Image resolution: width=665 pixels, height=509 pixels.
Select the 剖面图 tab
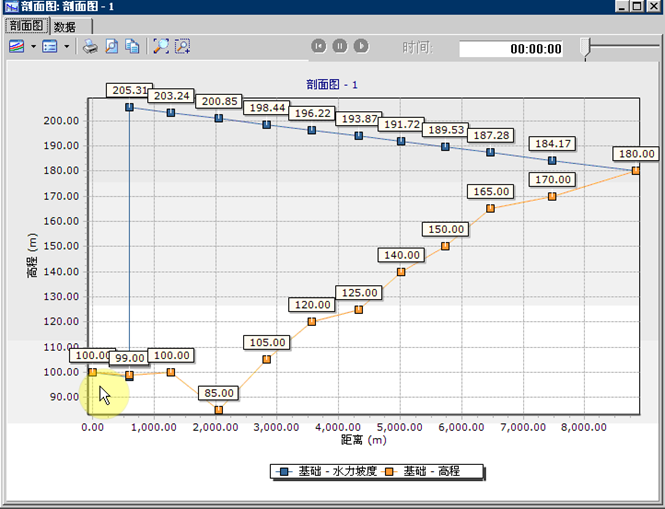click(25, 26)
